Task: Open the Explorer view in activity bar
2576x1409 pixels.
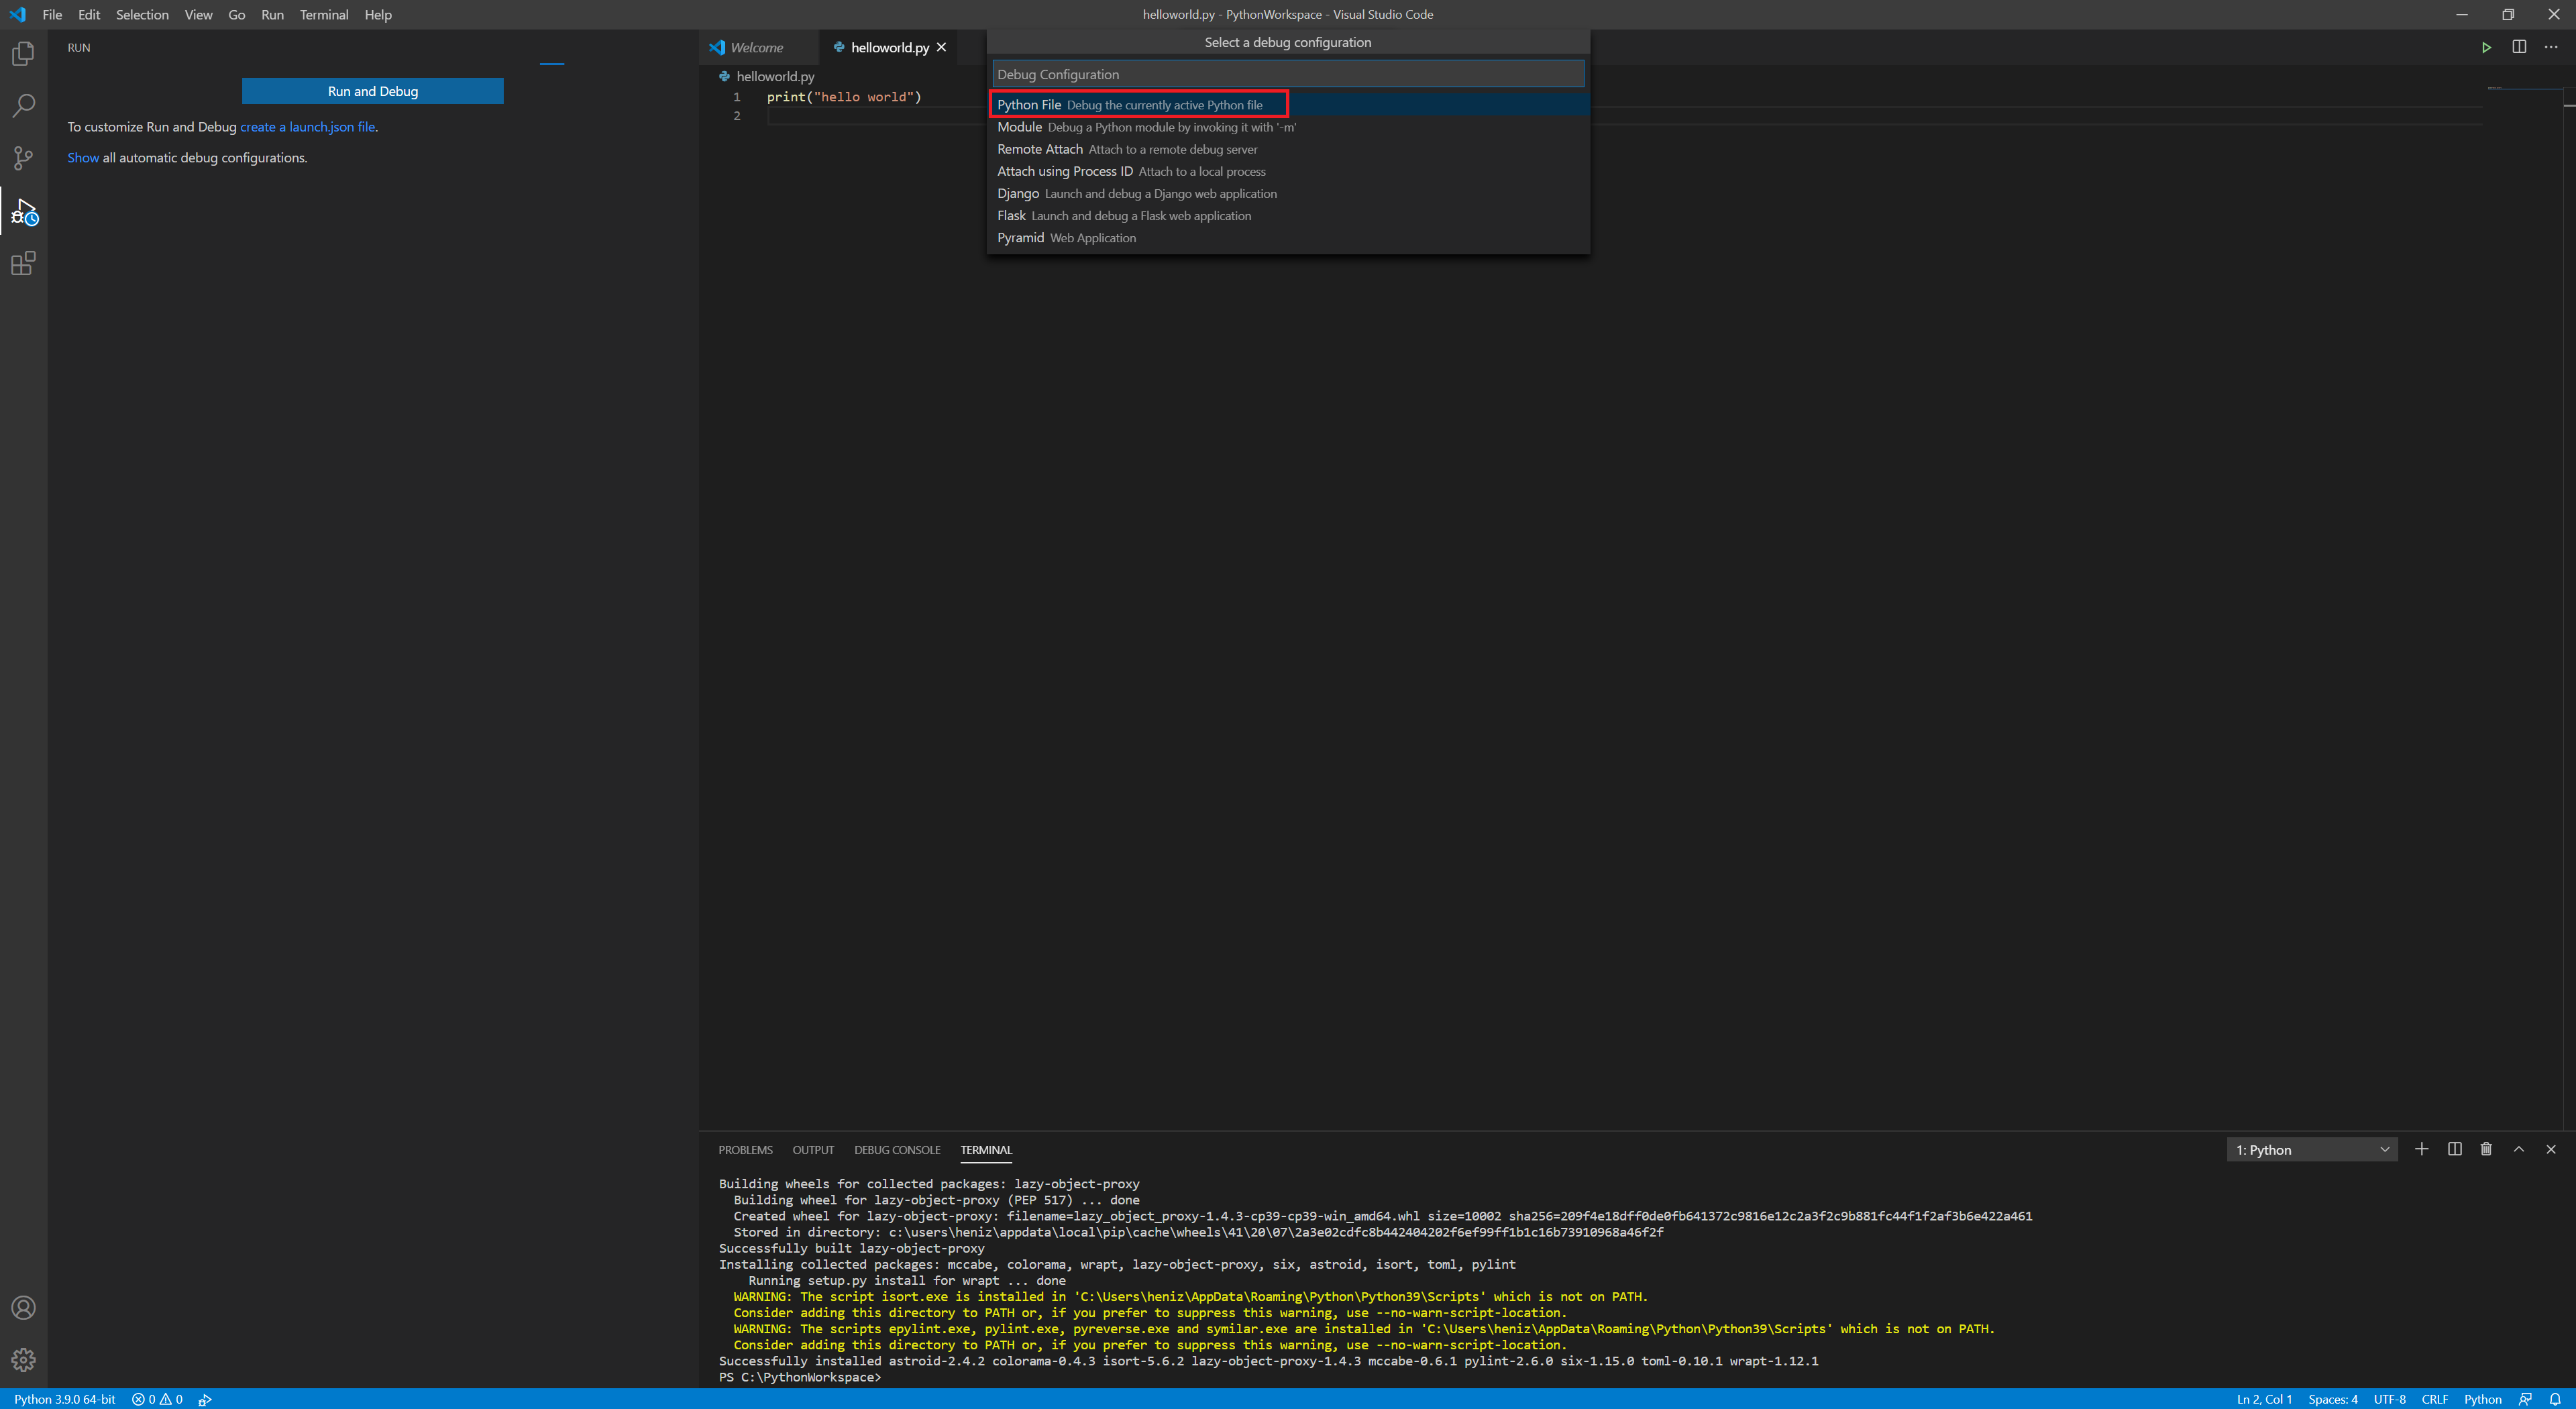Action: coord(23,54)
